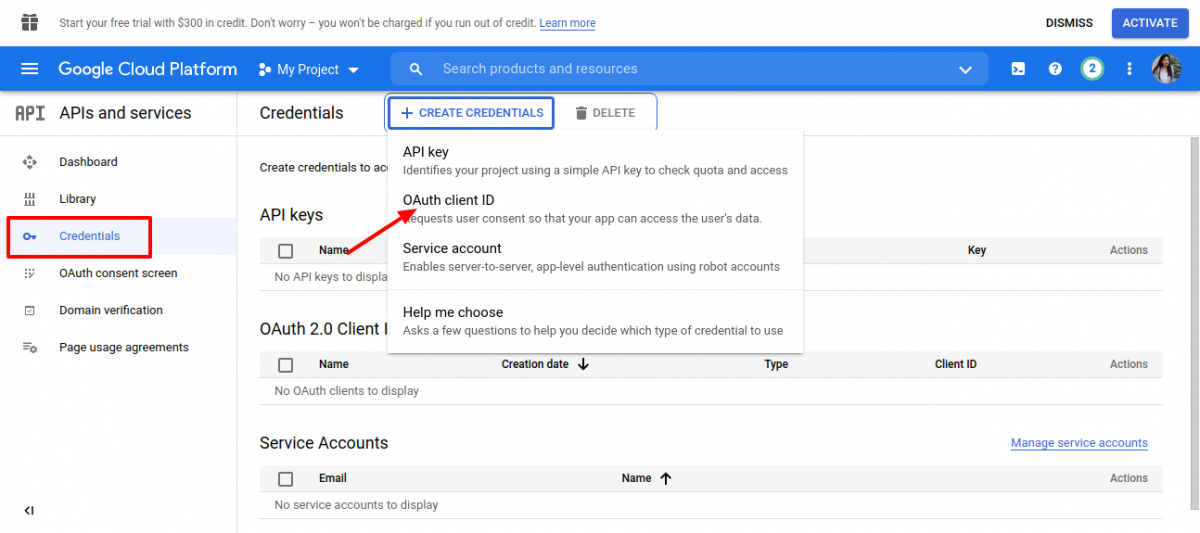Click the OAuth consent screen icon

pos(29,273)
